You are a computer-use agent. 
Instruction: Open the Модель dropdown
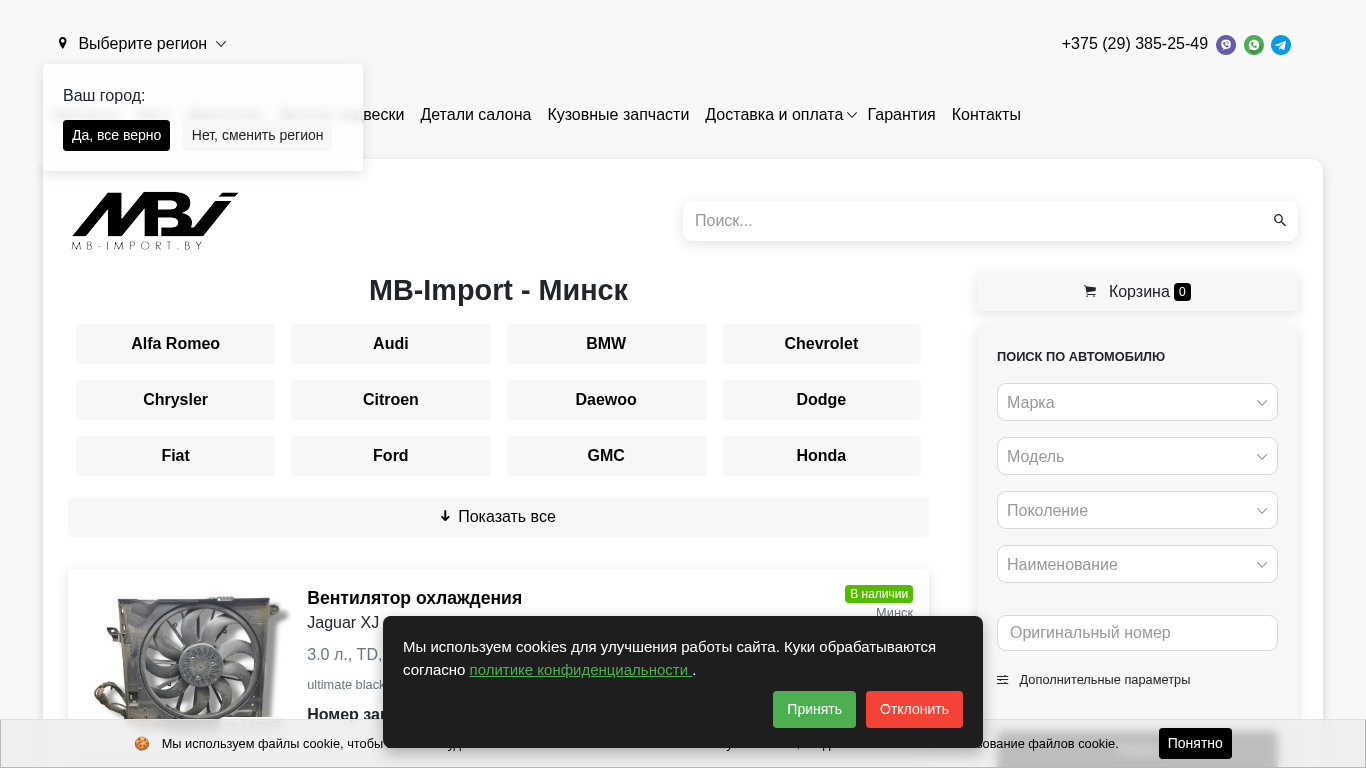point(1137,456)
